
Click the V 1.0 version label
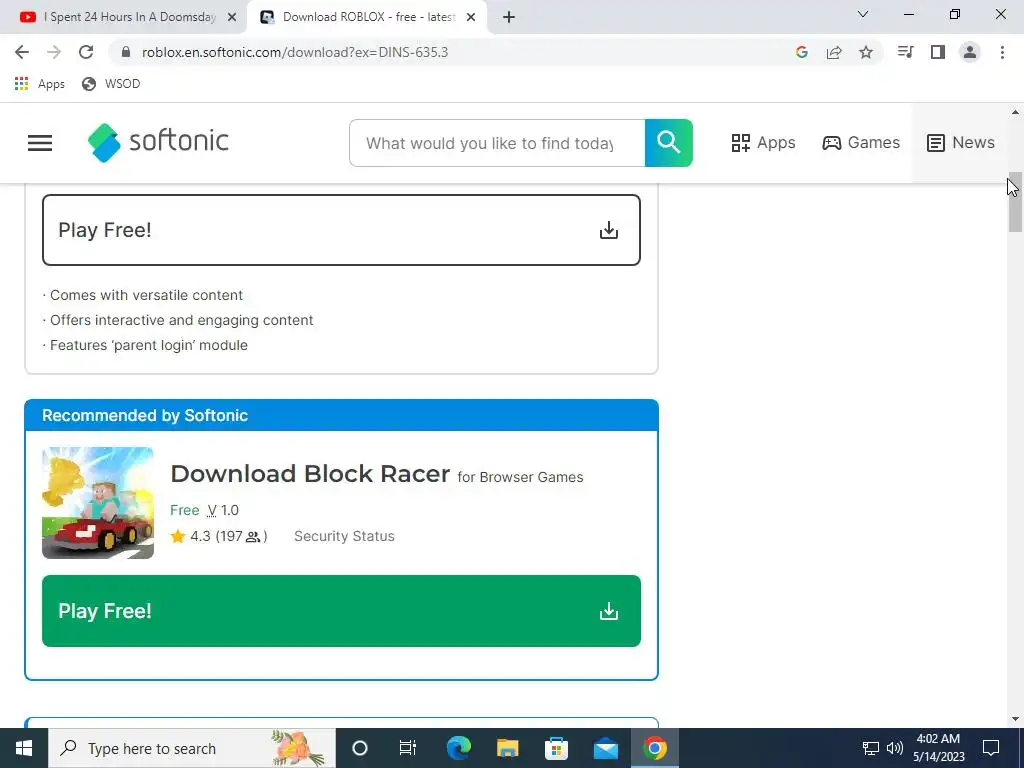click(223, 510)
